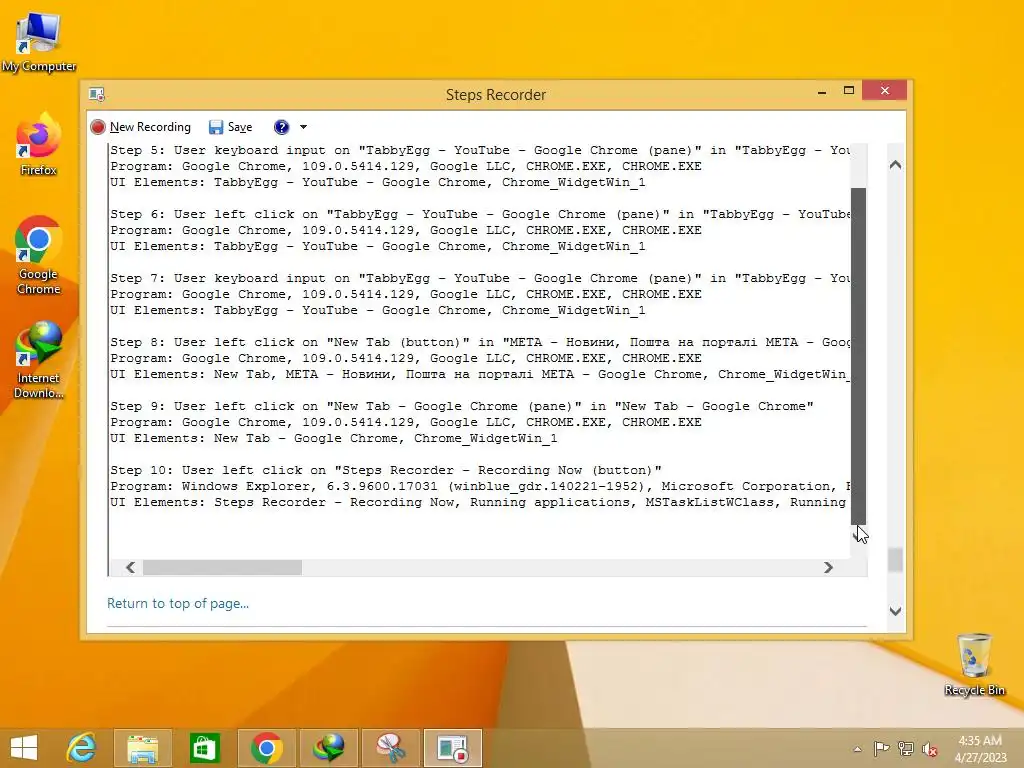Open Internet Explorer from the taskbar
The height and width of the screenshot is (768, 1024).
tap(82, 748)
